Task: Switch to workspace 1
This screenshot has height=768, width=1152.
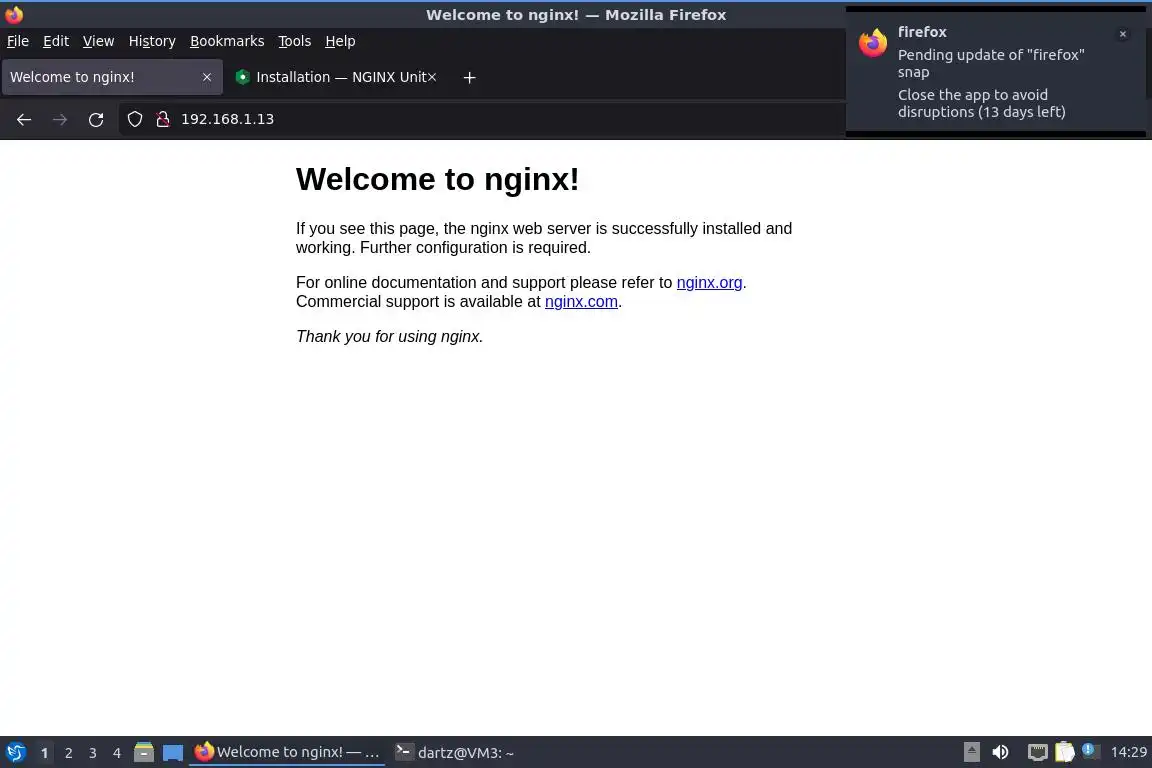Action: click(44, 753)
